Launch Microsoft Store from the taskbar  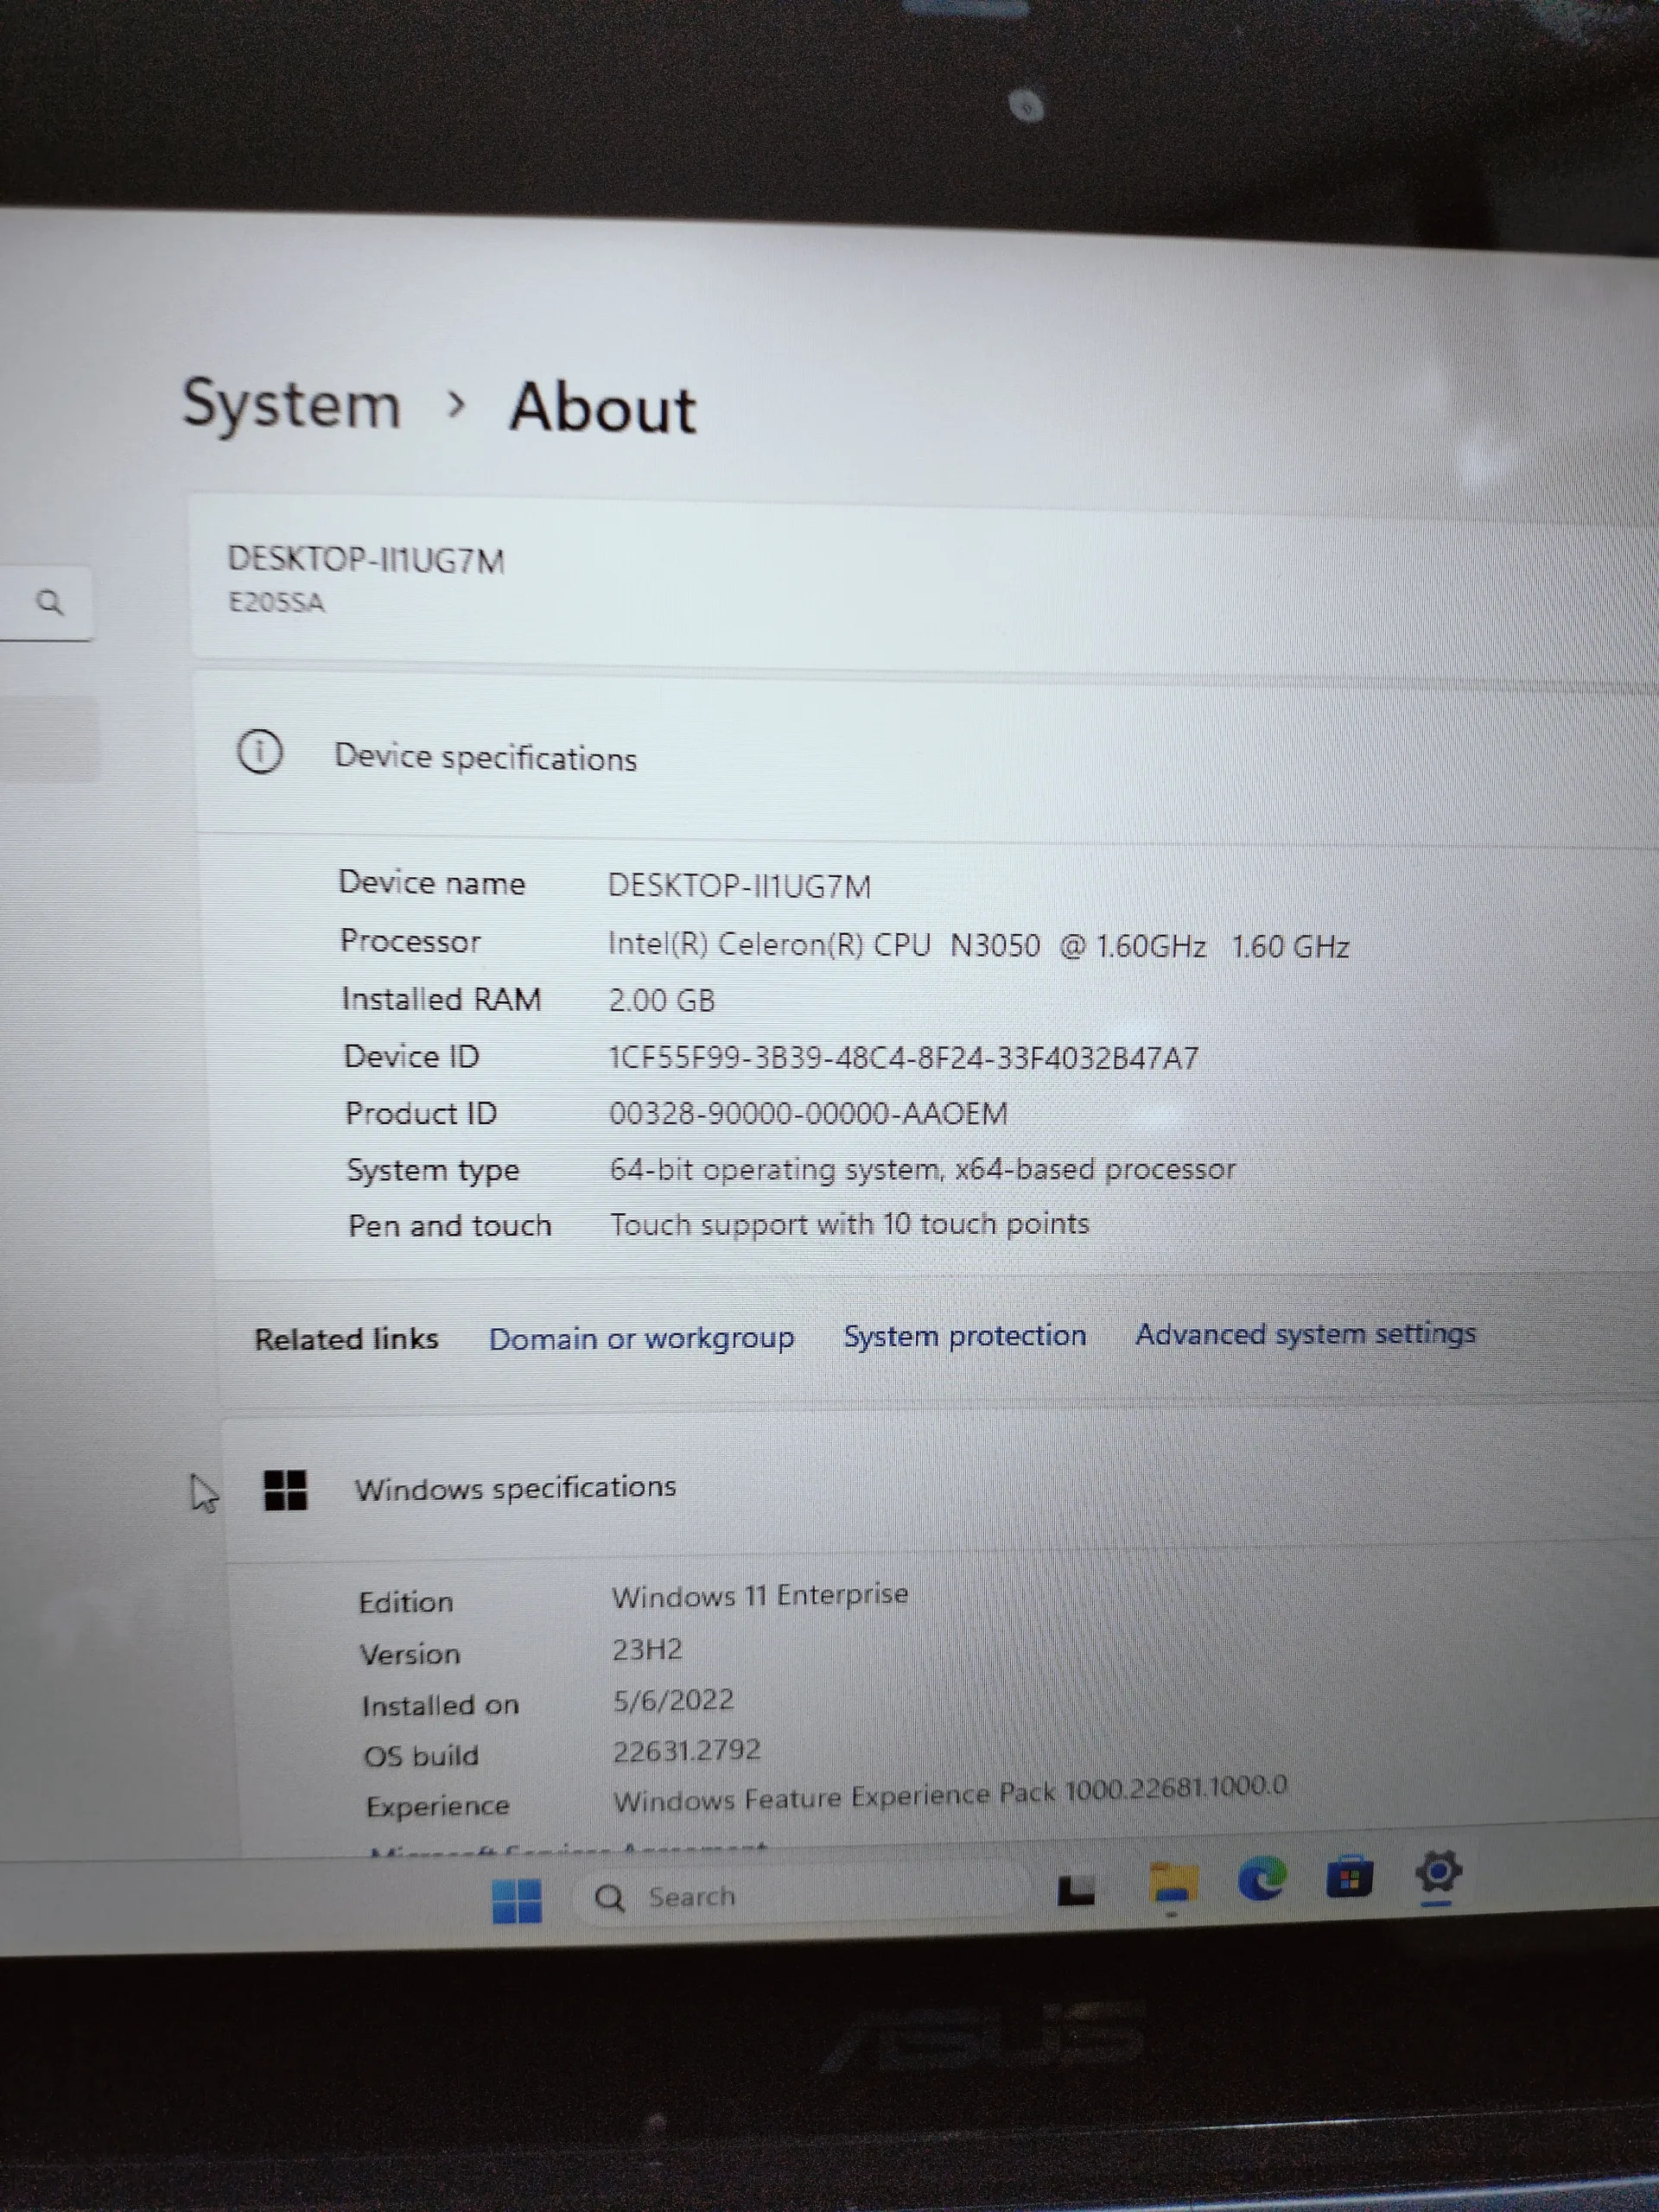(1352, 1875)
